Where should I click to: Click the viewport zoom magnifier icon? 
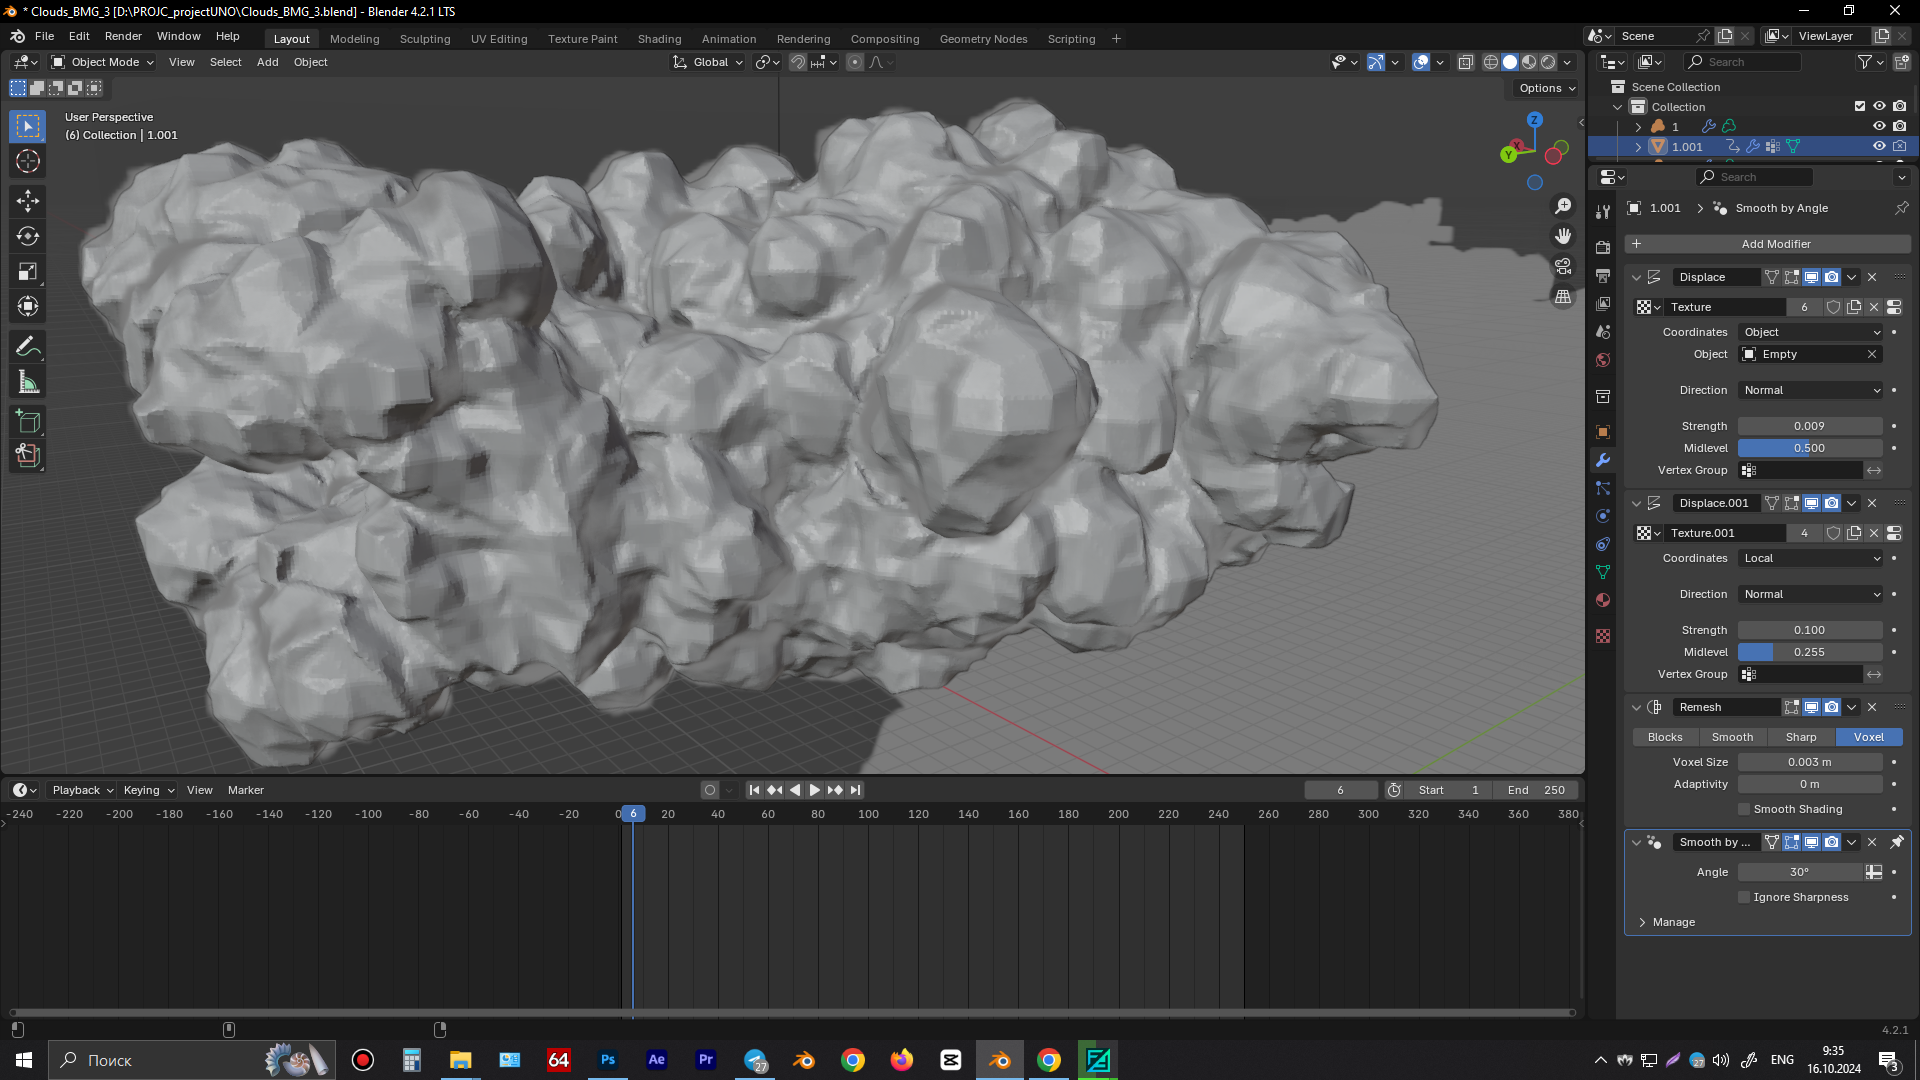pyautogui.click(x=1563, y=206)
